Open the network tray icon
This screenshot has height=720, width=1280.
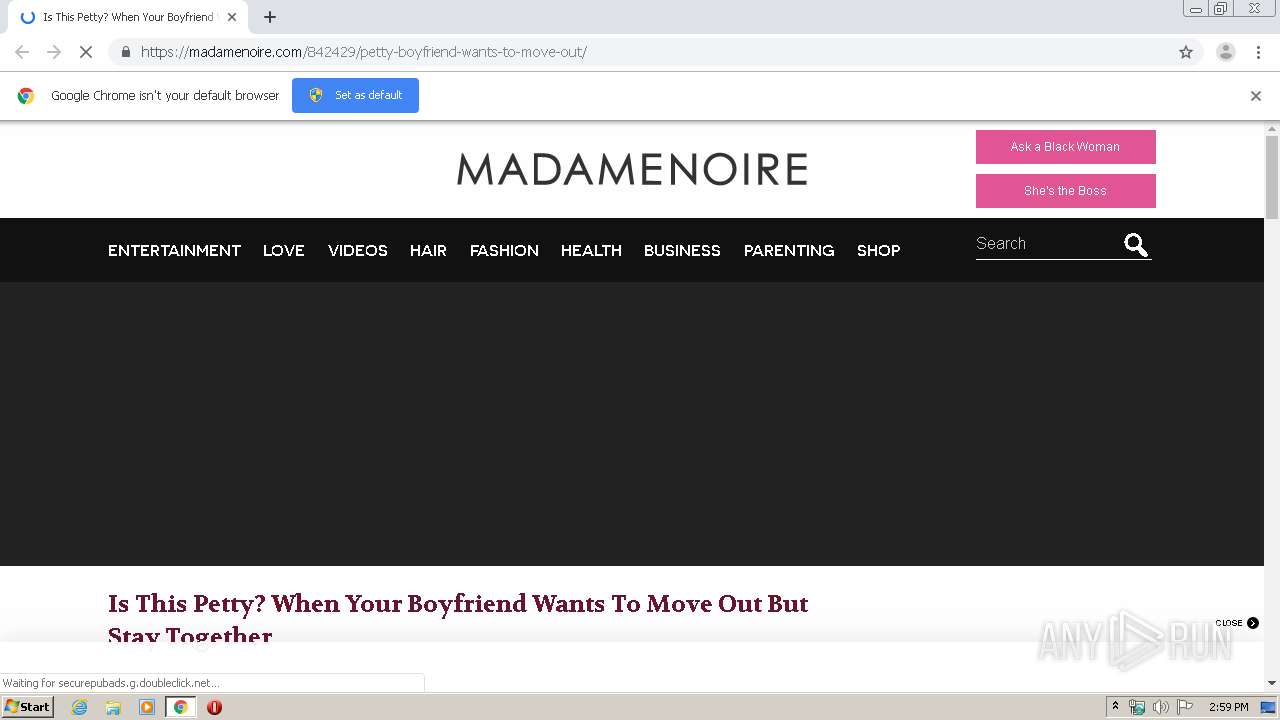click(1137, 707)
